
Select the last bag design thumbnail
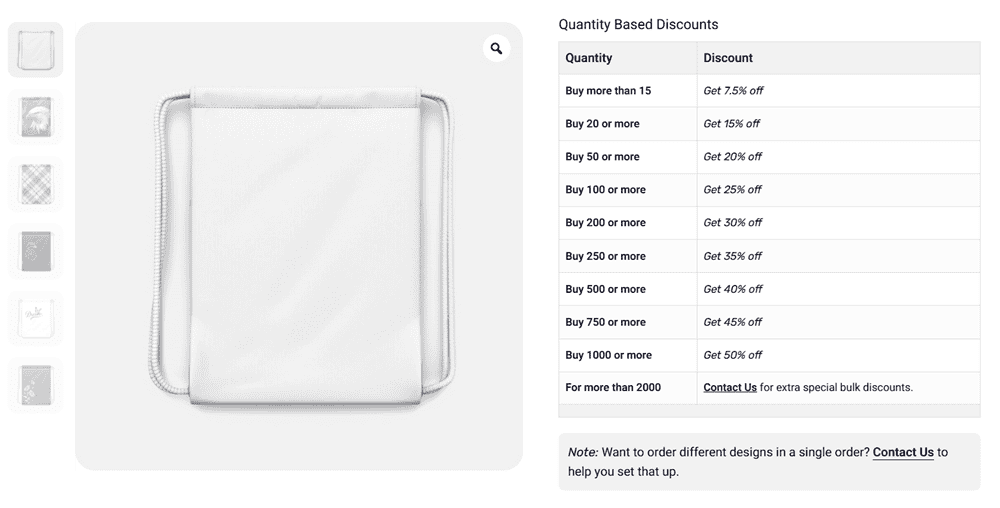[x=36, y=385]
